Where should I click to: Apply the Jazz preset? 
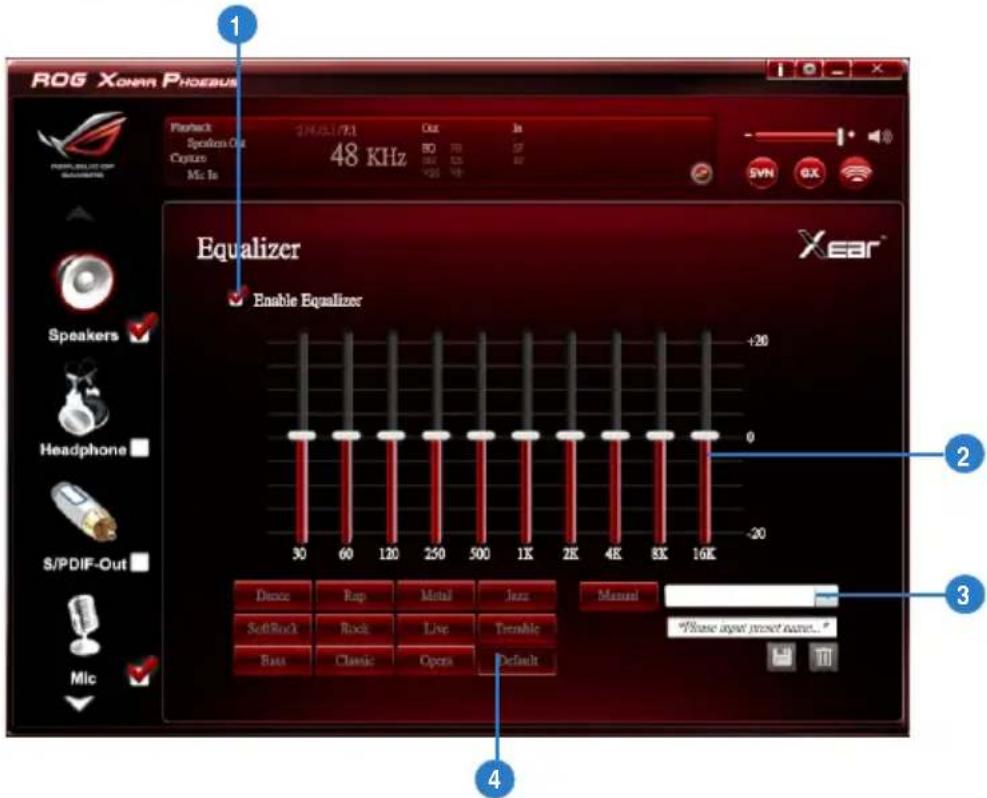pos(517,595)
